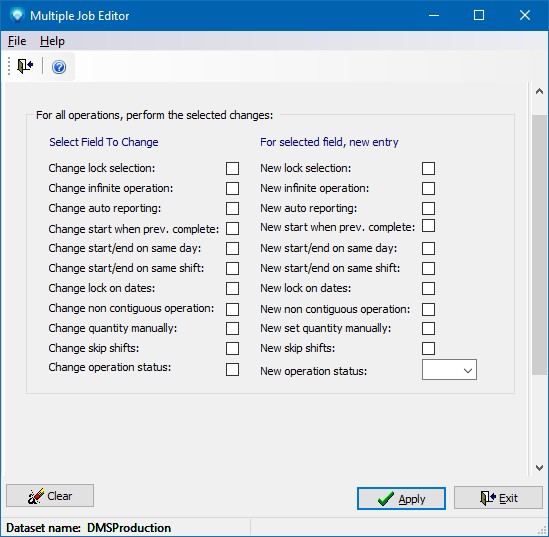
Task: Apply the selected changes
Action: tap(401, 498)
